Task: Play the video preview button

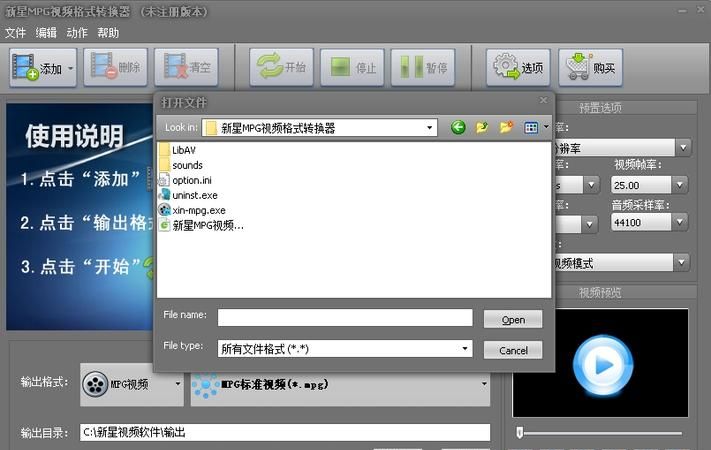Action: 603,365
